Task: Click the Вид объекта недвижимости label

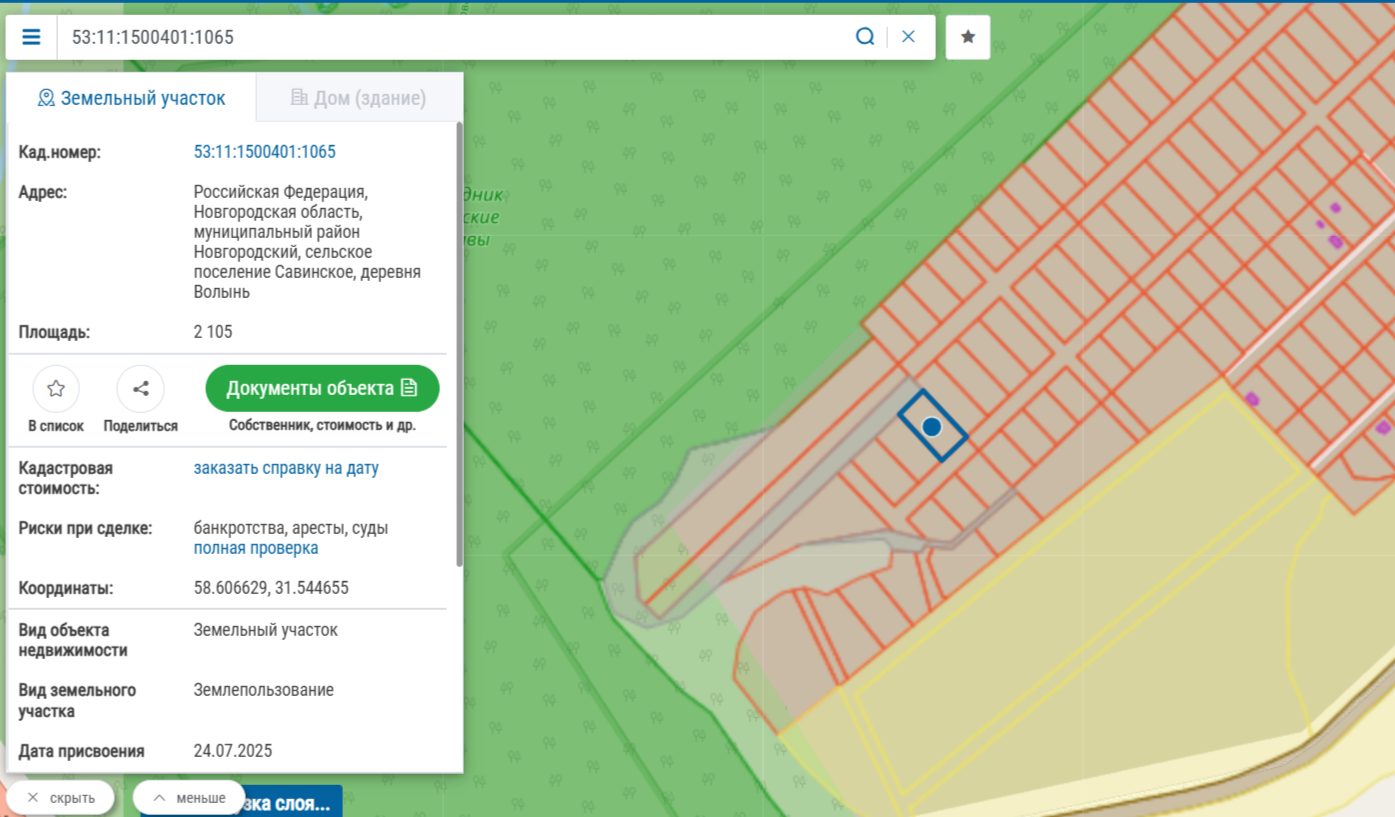Action: tap(73, 640)
